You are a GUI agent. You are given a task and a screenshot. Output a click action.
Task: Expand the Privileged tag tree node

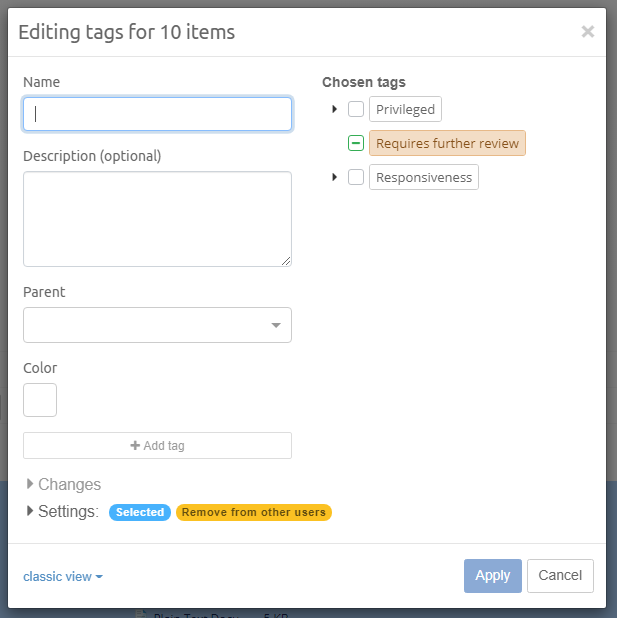click(335, 109)
